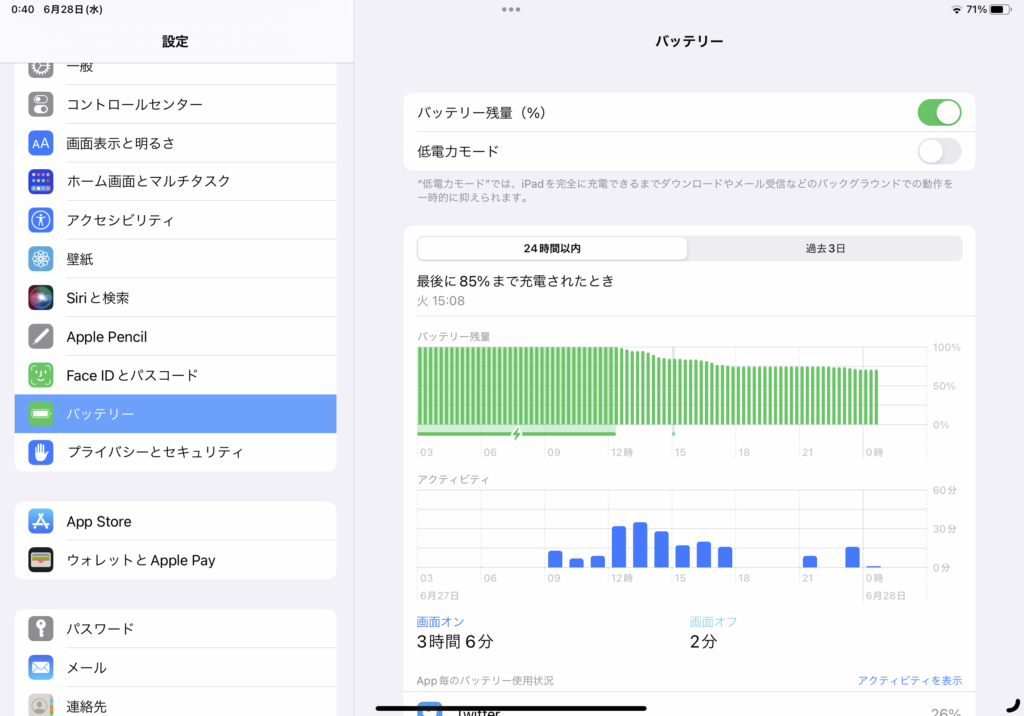Open 壁紙 settings
1024x716 pixels.
click(x=175, y=259)
